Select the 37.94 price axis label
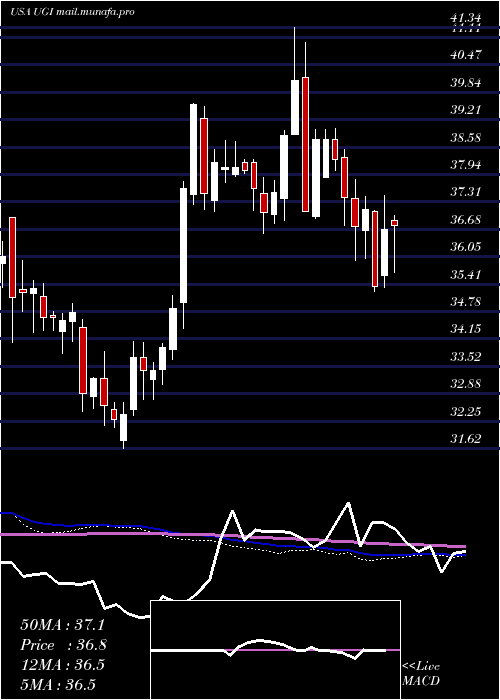Image resolution: width=500 pixels, height=700 pixels. point(466,165)
